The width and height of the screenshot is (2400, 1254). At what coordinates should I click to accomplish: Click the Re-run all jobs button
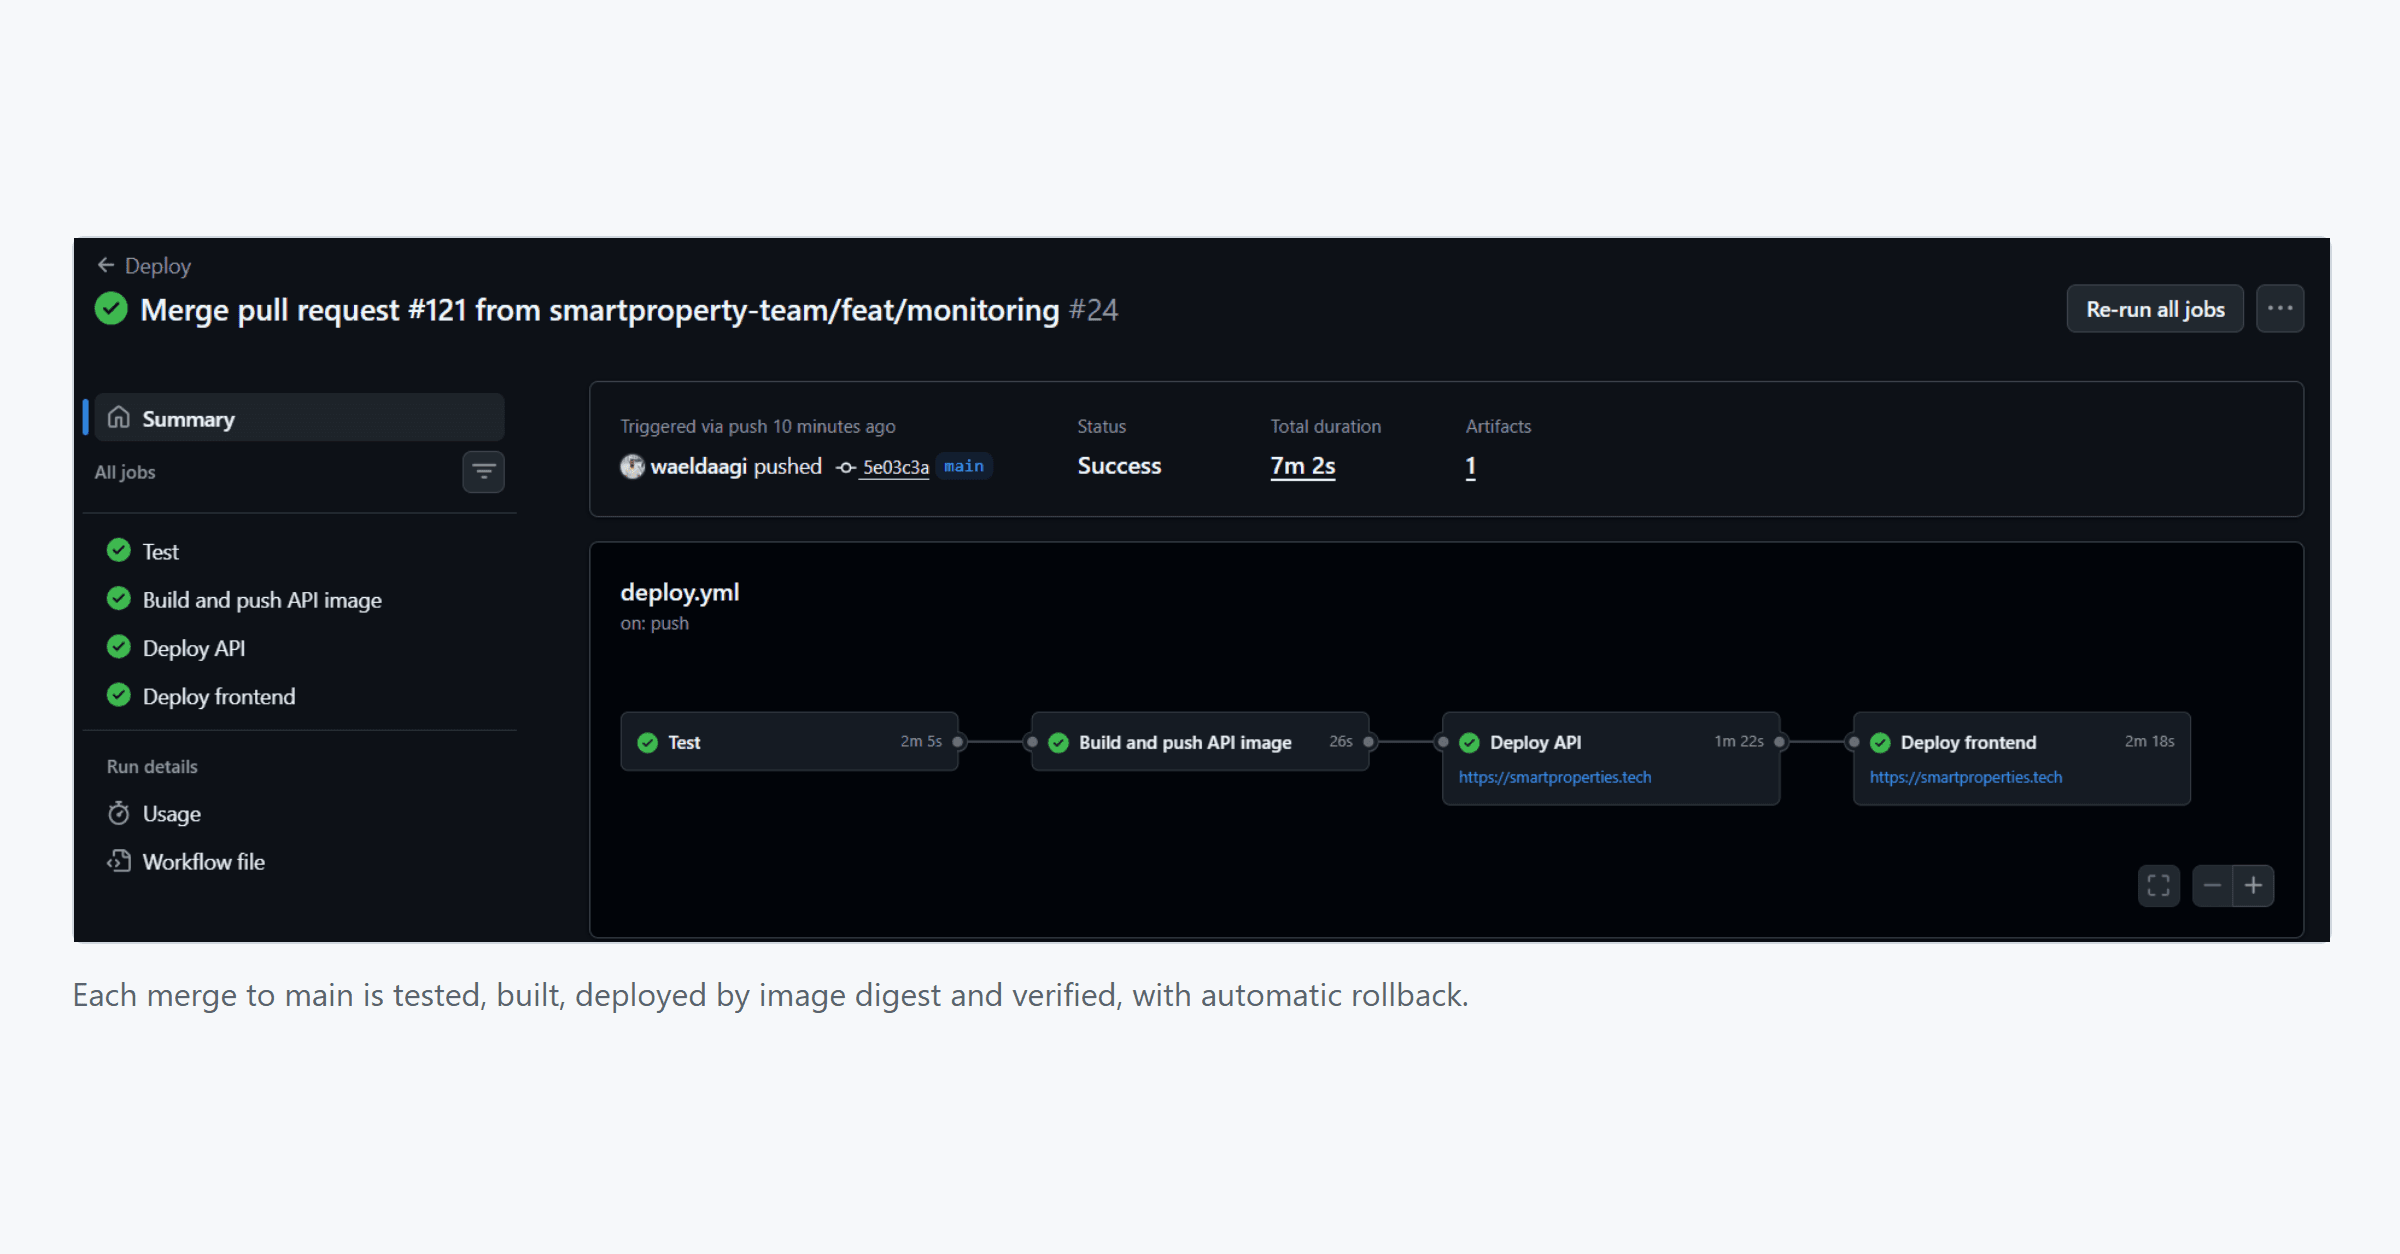pos(2155,309)
